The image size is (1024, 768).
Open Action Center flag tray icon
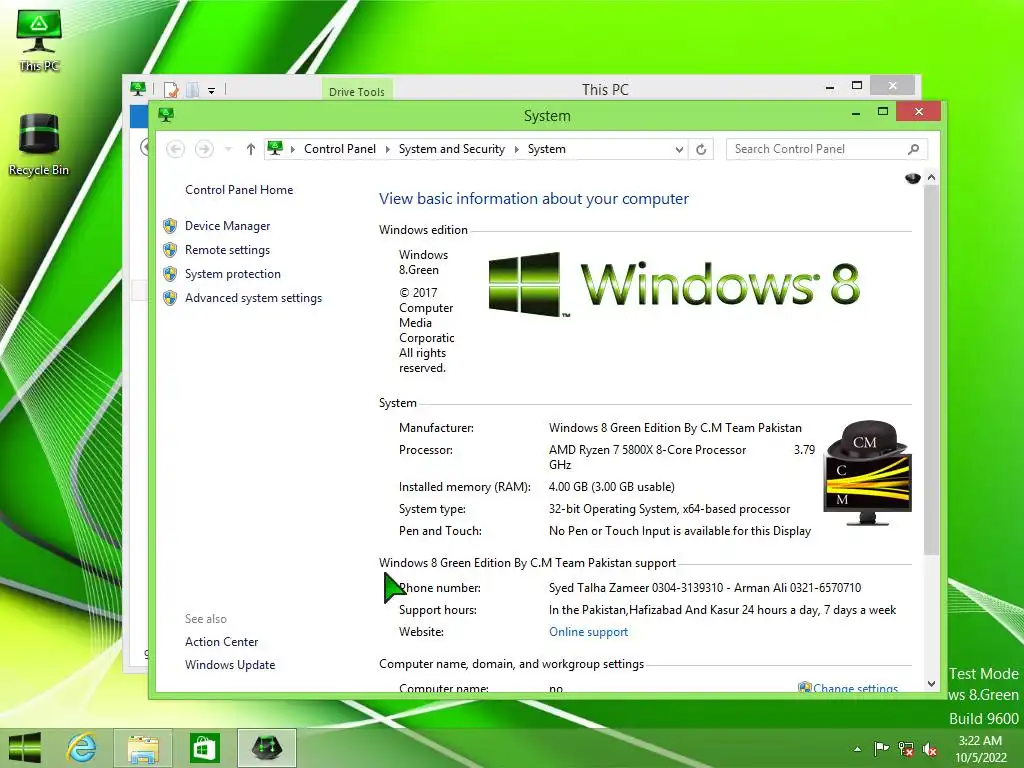(x=881, y=748)
